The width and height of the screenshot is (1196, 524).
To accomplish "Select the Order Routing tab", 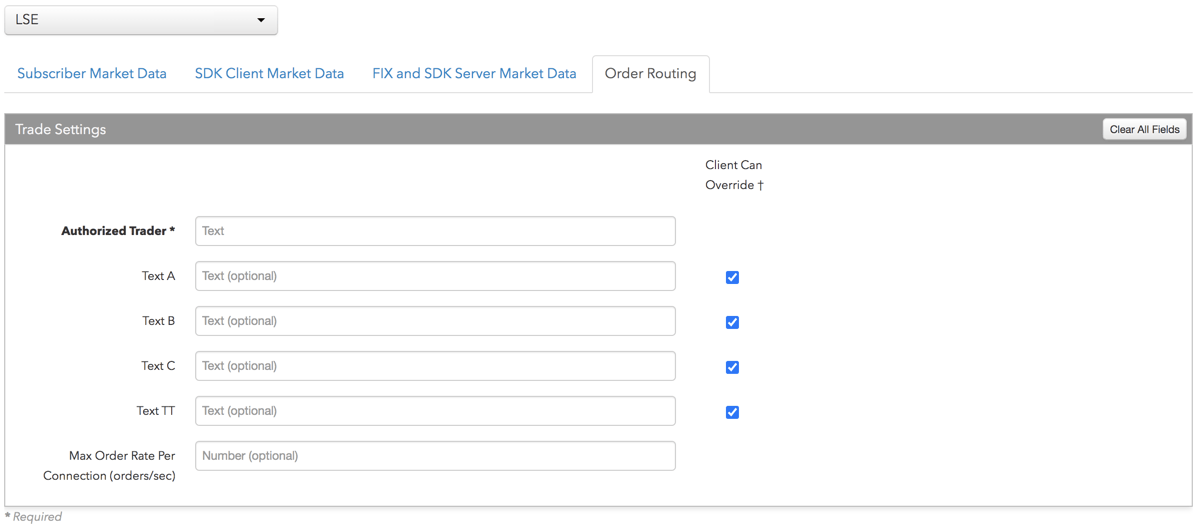I will pos(651,74).
